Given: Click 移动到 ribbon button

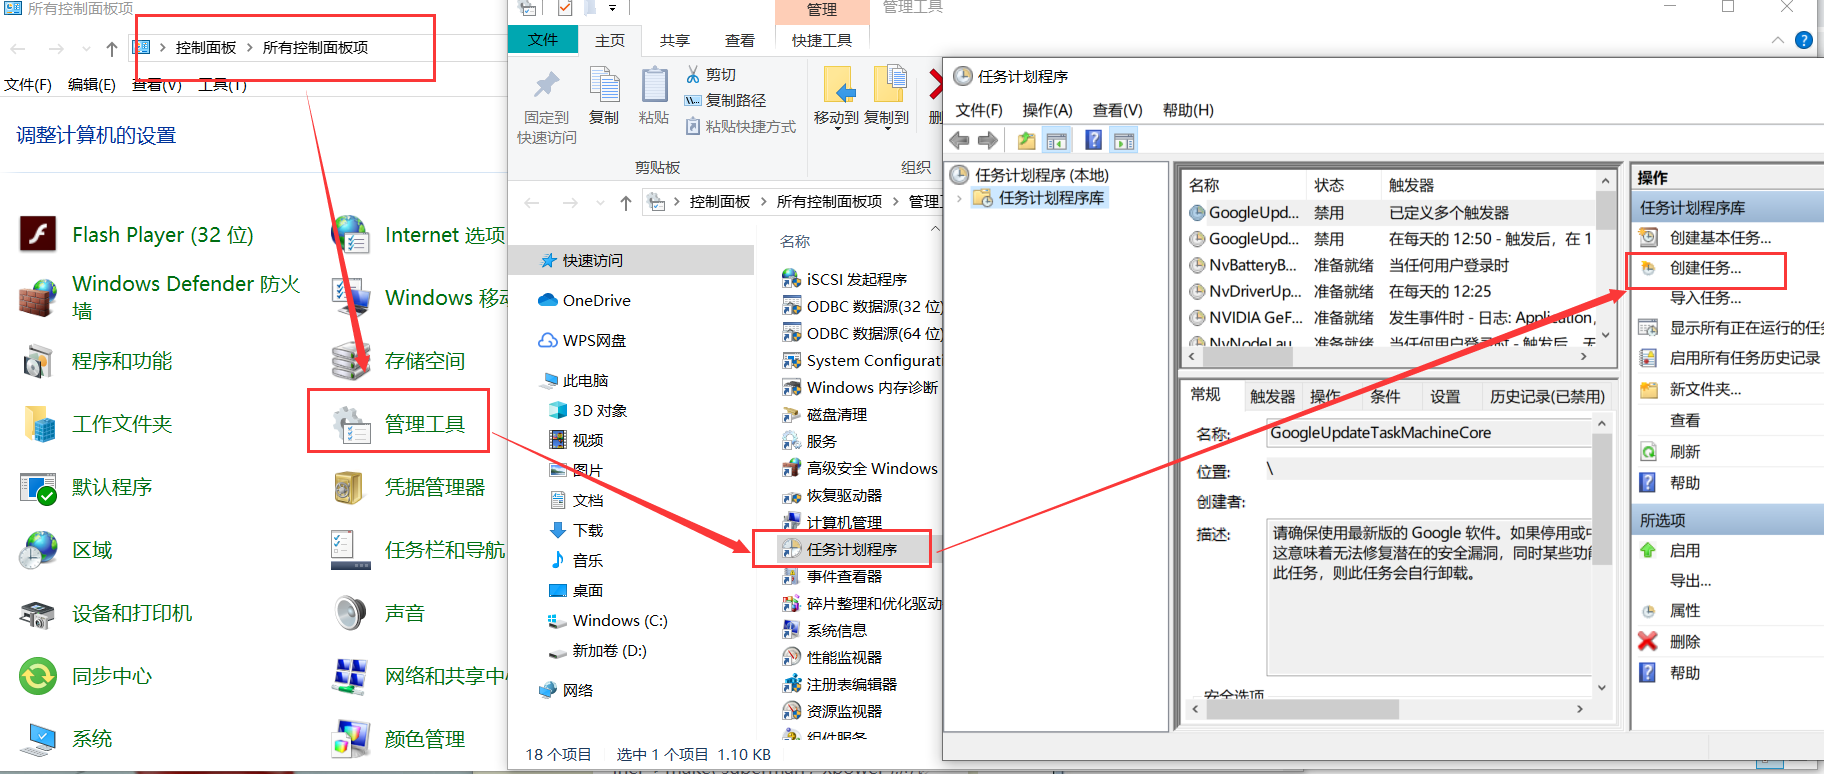Looking at the screenshot, I should [837, 97].
